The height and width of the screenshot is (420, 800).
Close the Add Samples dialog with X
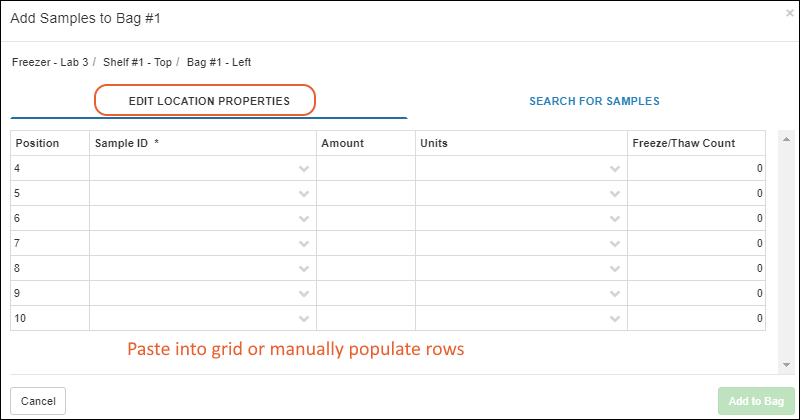789,13
